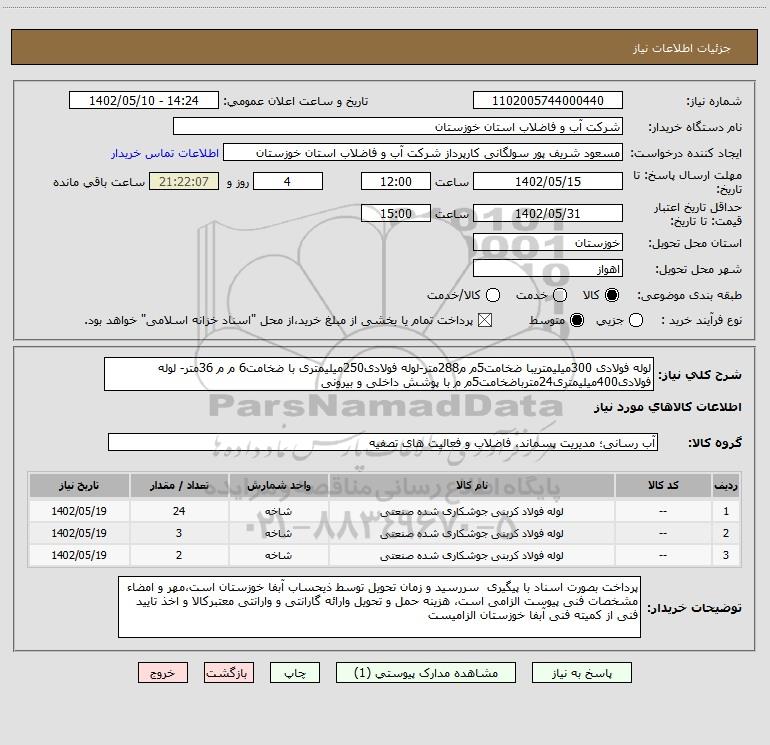
Task: Click the 'تاریخ نیاز' column header
Action: tap(79, 485)
